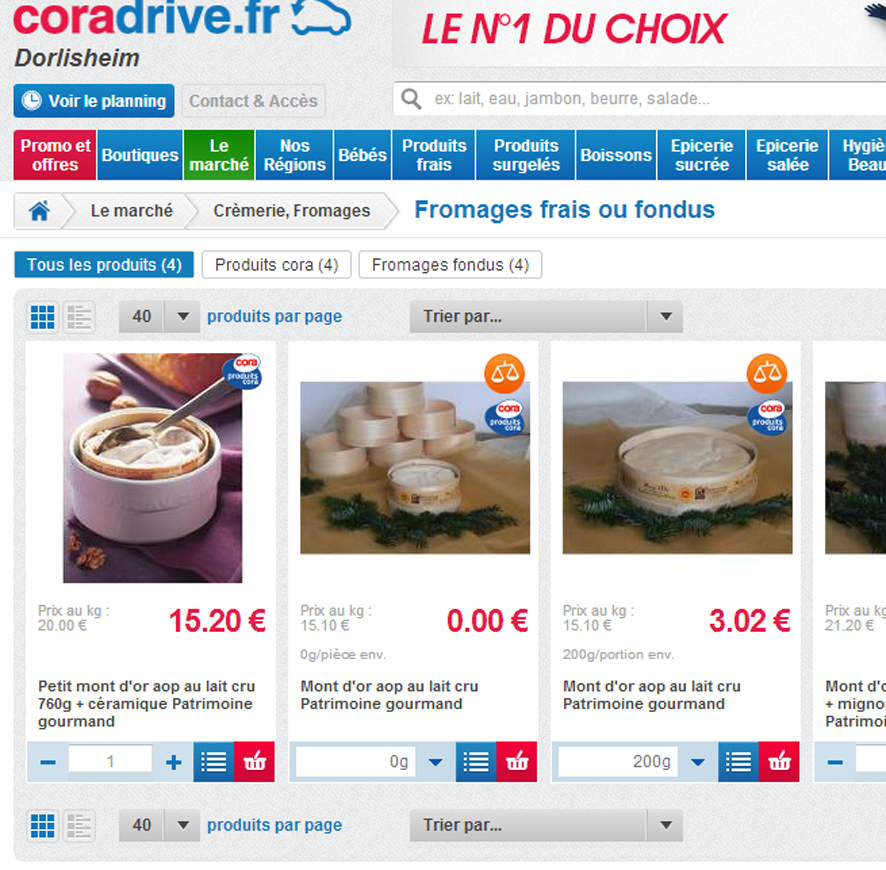Image resolution: width=886 pixels, height=870 pixels.
Task: Click Voir le planning button
Action: (x=94, y=101)
